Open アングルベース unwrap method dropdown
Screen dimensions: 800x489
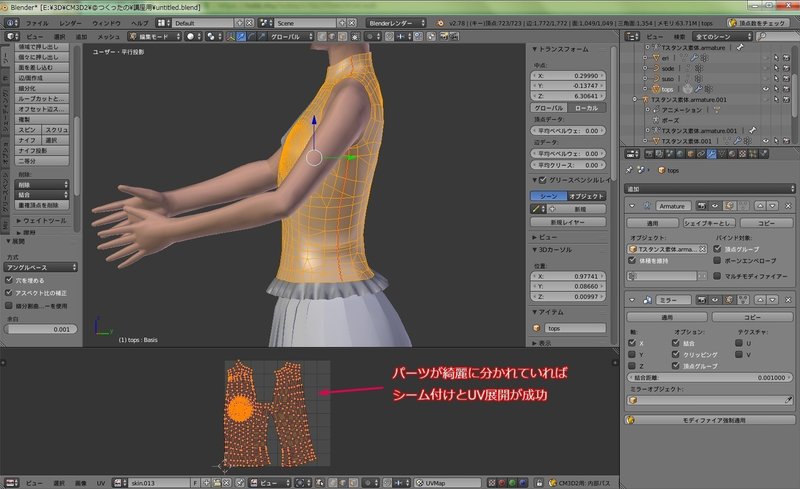[41, 267]
